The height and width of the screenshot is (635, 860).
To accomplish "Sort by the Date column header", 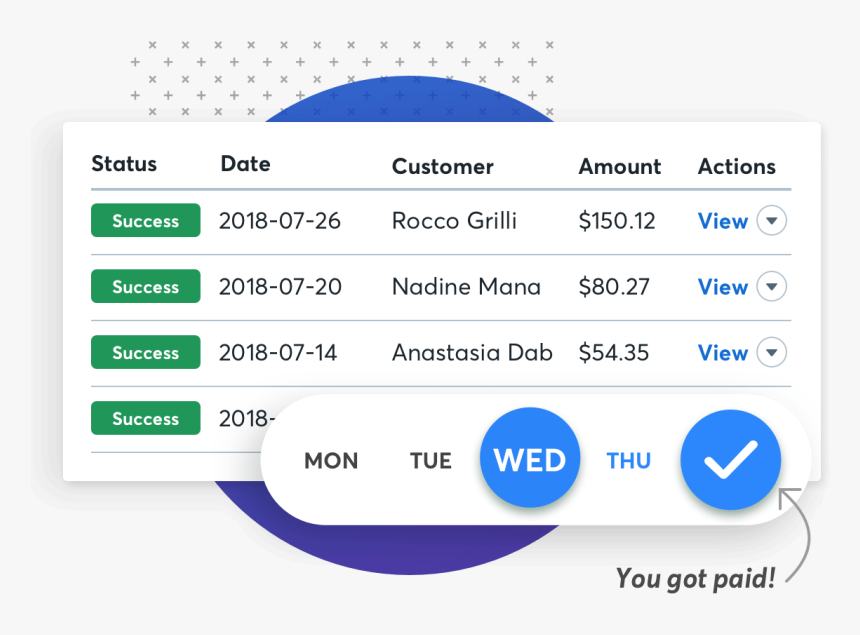I will click(245, 163).
